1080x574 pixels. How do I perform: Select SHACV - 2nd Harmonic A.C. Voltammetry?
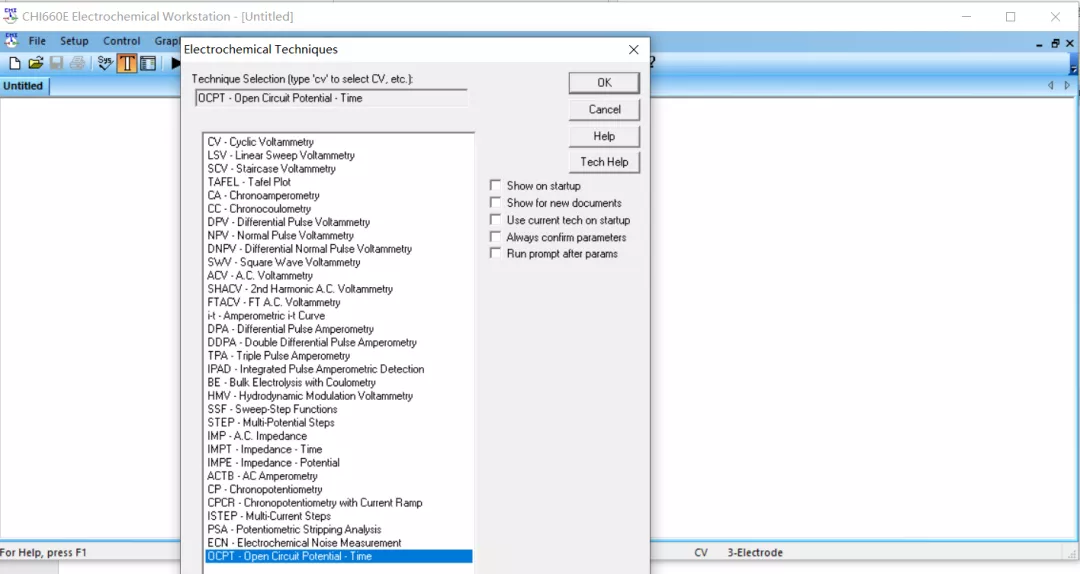pyautogui.click(x=300, y=289)
